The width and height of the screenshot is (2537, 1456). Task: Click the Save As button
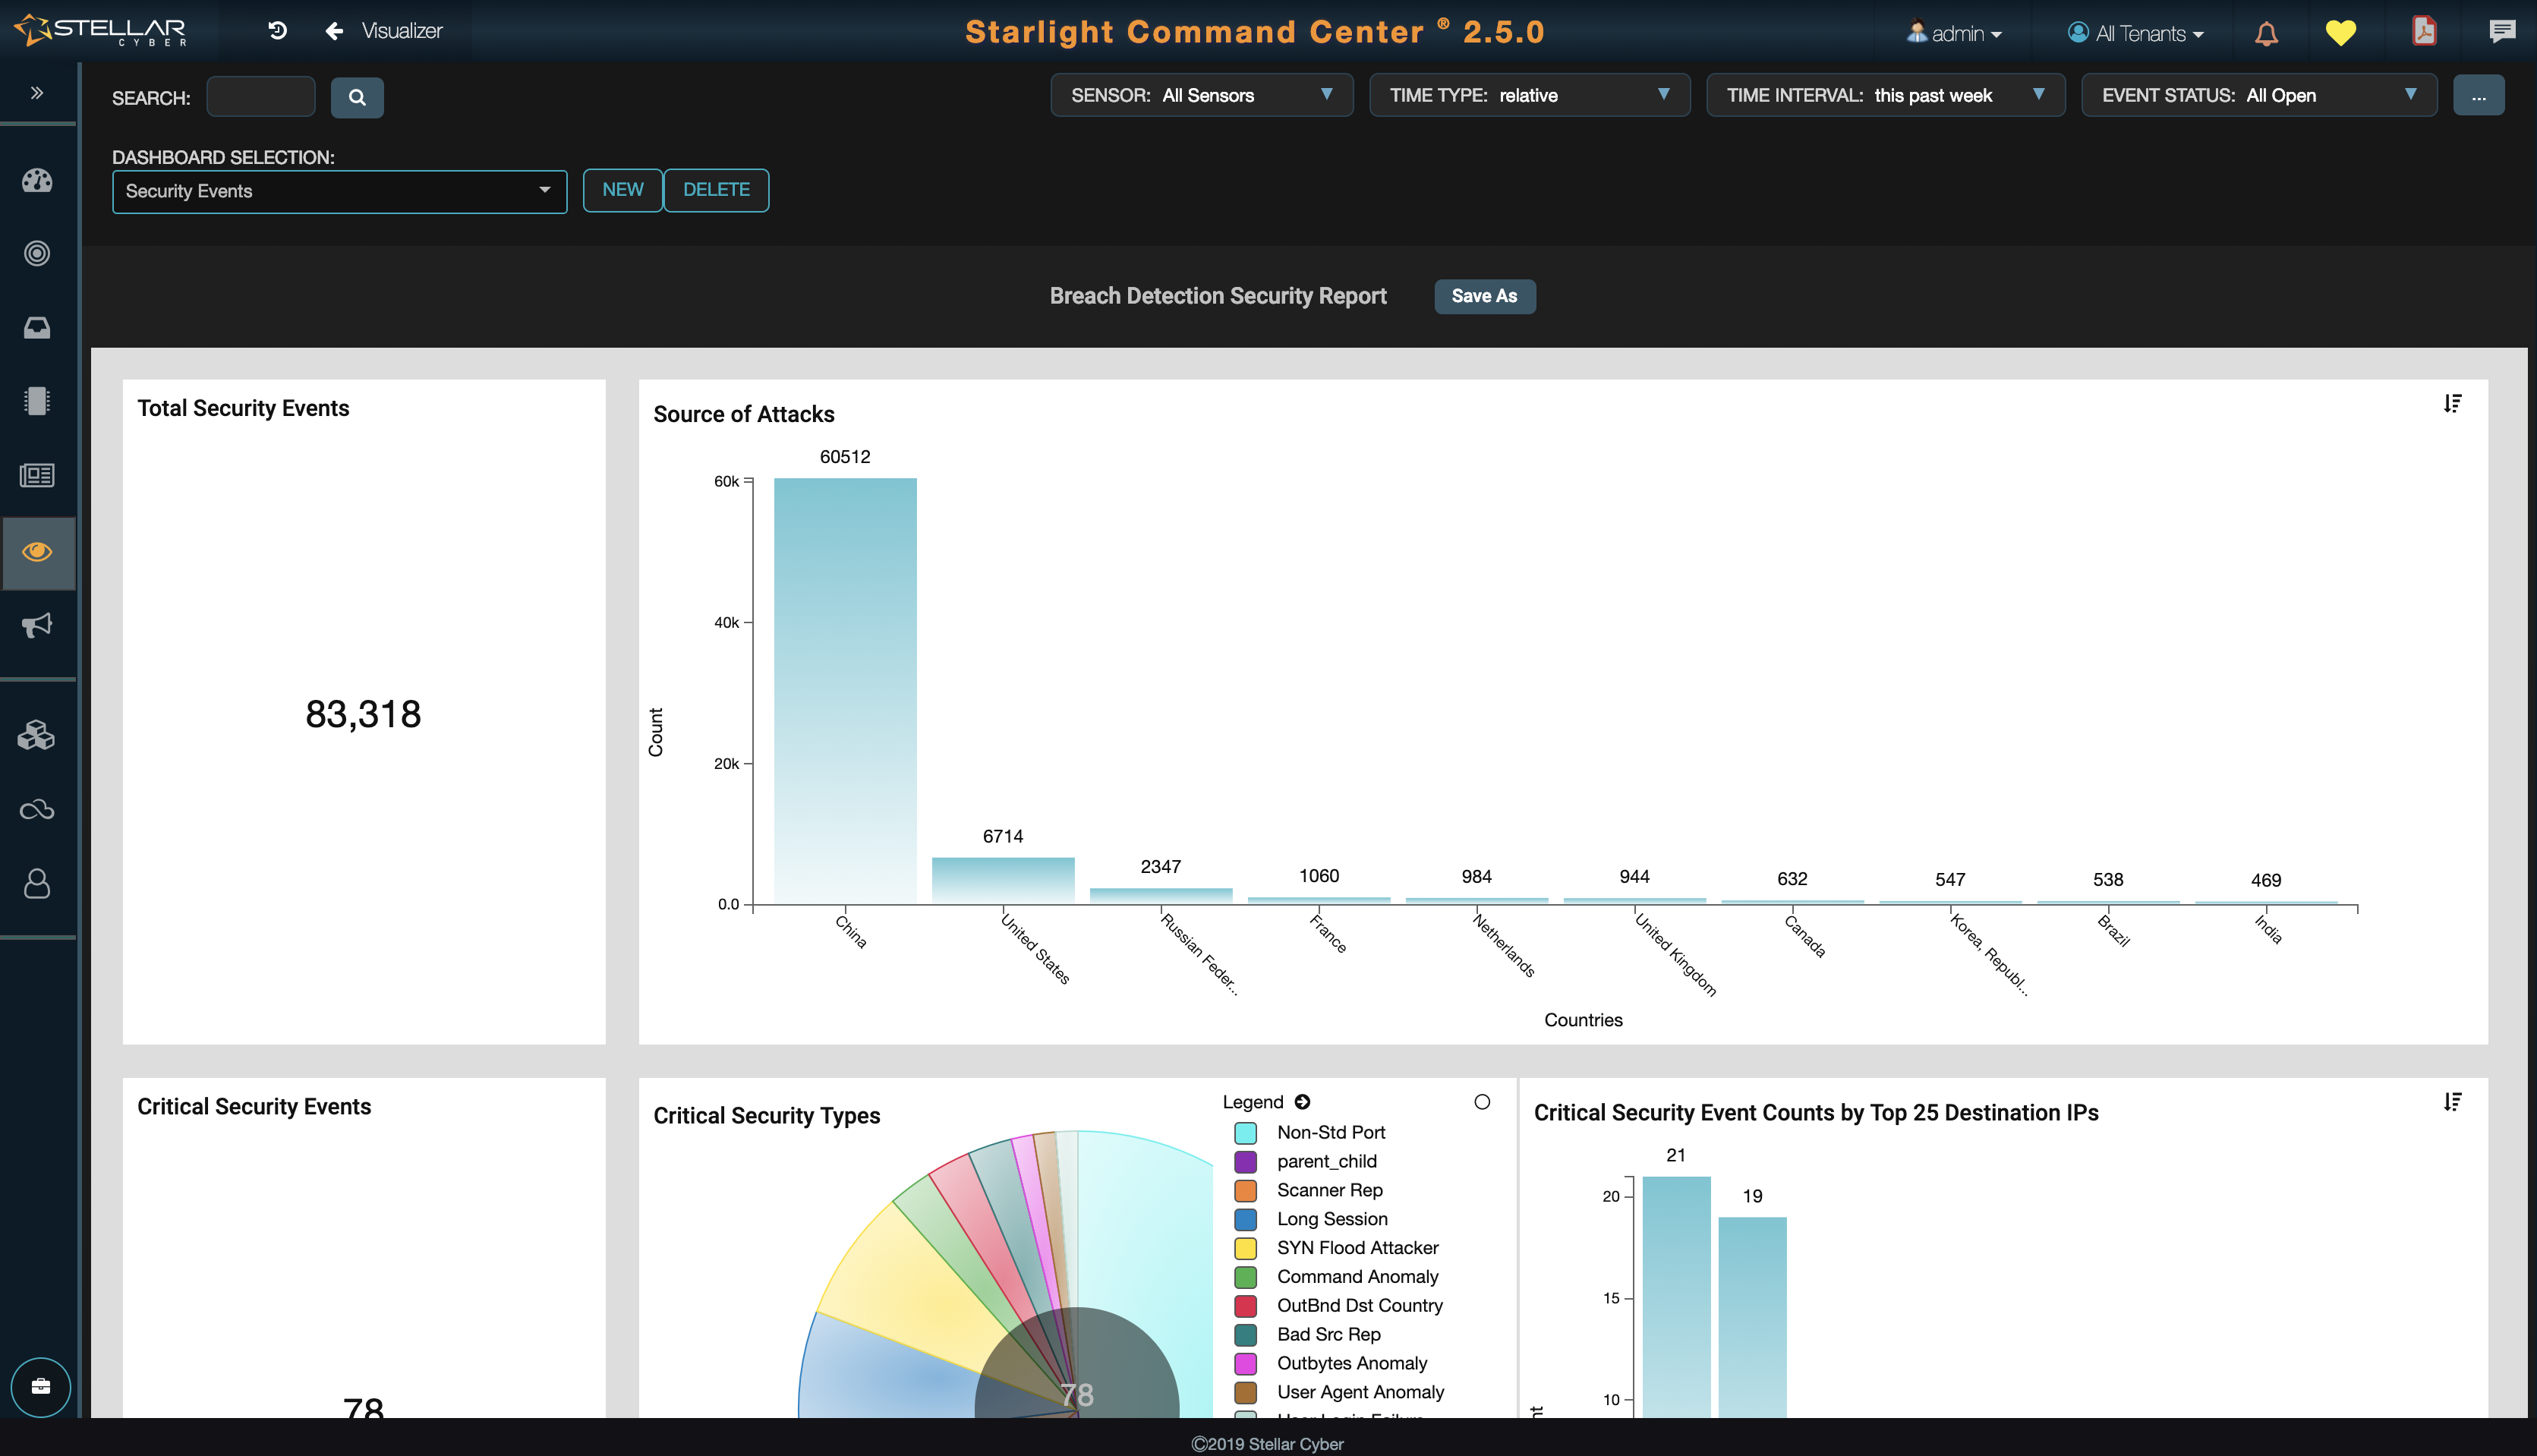[x=1484, y=296]
